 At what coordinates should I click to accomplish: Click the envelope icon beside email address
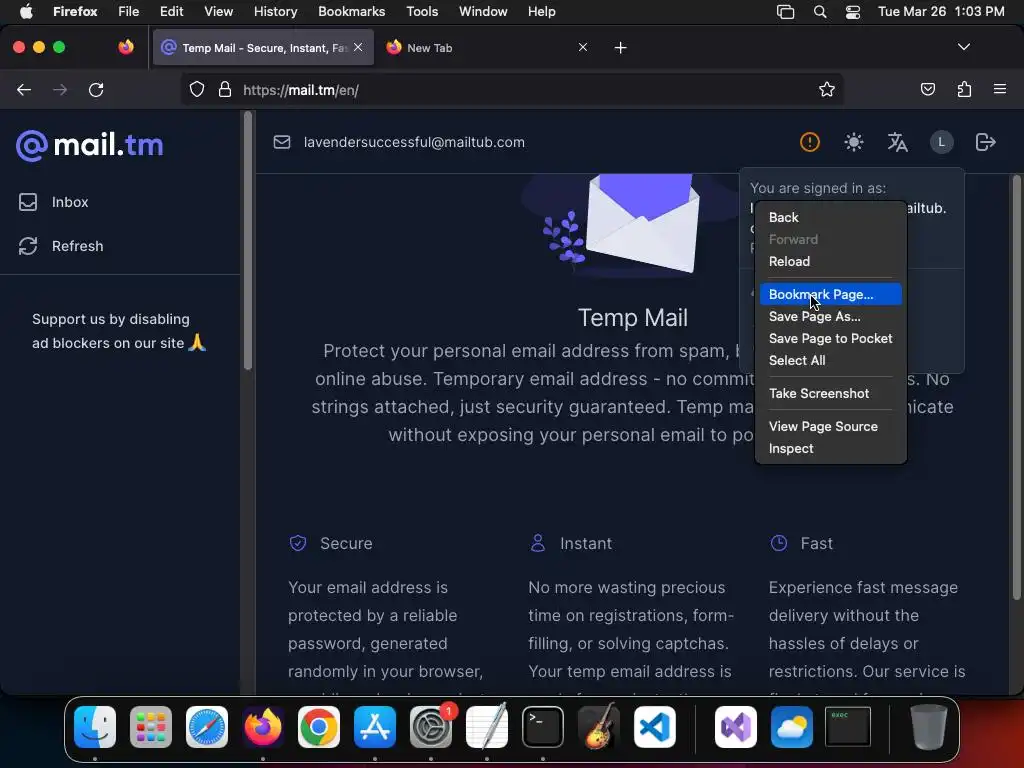pyautogui.click(x=281, y=142)
